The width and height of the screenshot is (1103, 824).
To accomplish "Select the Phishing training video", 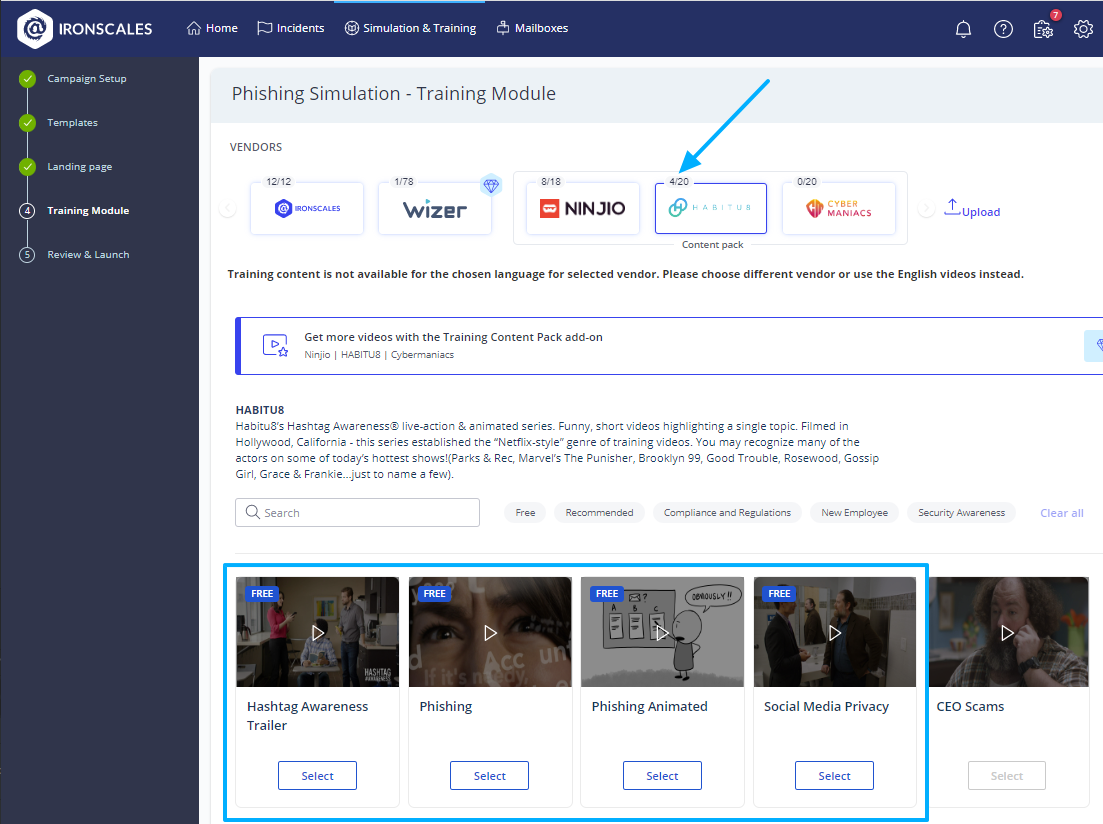I will tap(489, 775).
